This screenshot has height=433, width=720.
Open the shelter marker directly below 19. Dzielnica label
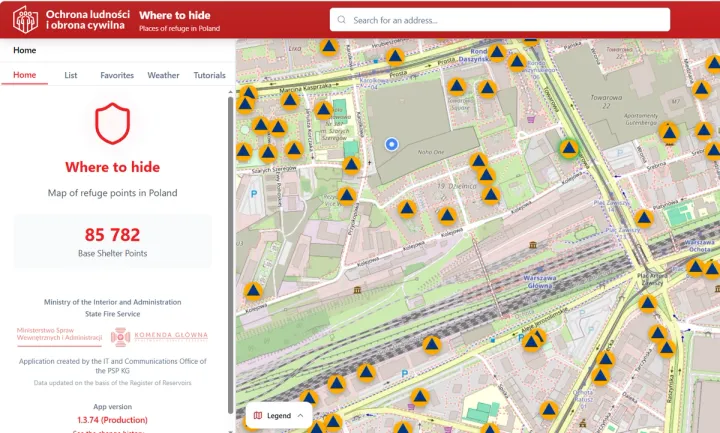point(447,215)
